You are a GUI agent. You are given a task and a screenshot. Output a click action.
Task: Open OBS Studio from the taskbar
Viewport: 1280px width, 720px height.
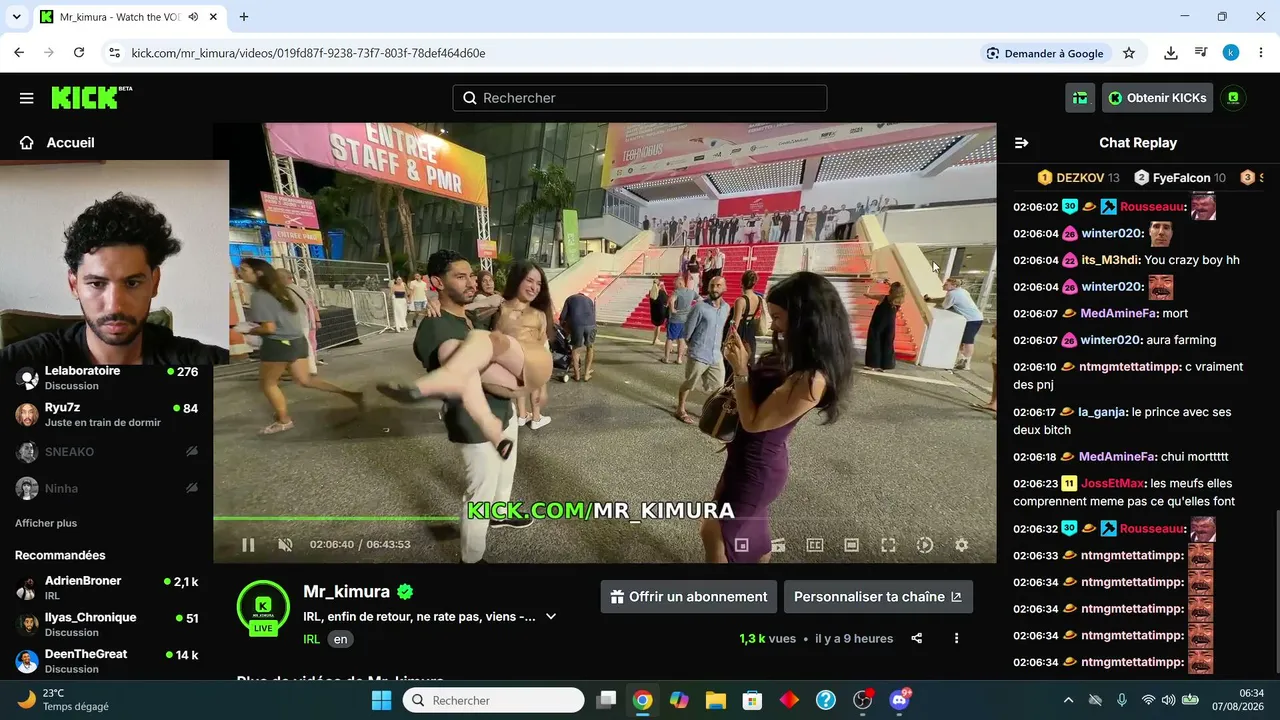[x=862, y=700]
